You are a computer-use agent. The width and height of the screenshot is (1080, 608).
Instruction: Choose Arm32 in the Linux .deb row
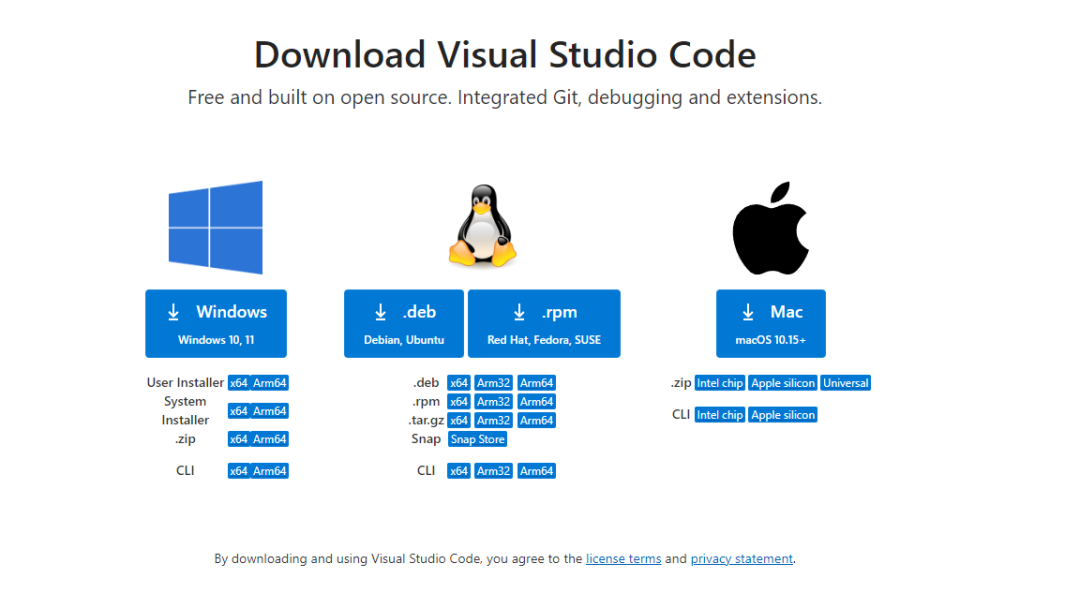click(x=493, y=383)
